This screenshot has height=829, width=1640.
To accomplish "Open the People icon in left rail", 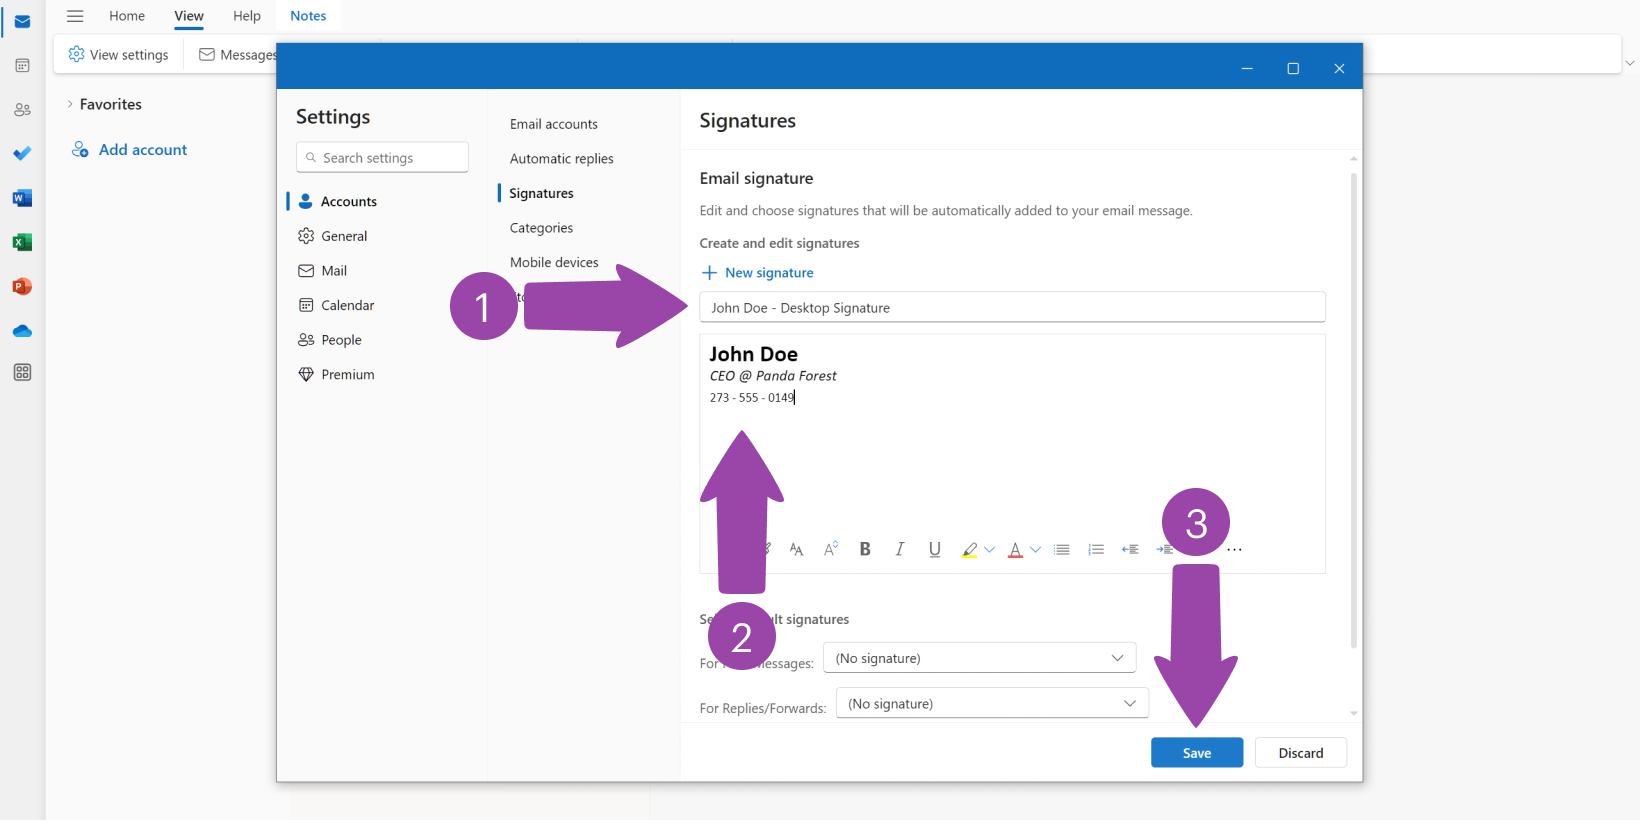I will pos(22,109).
